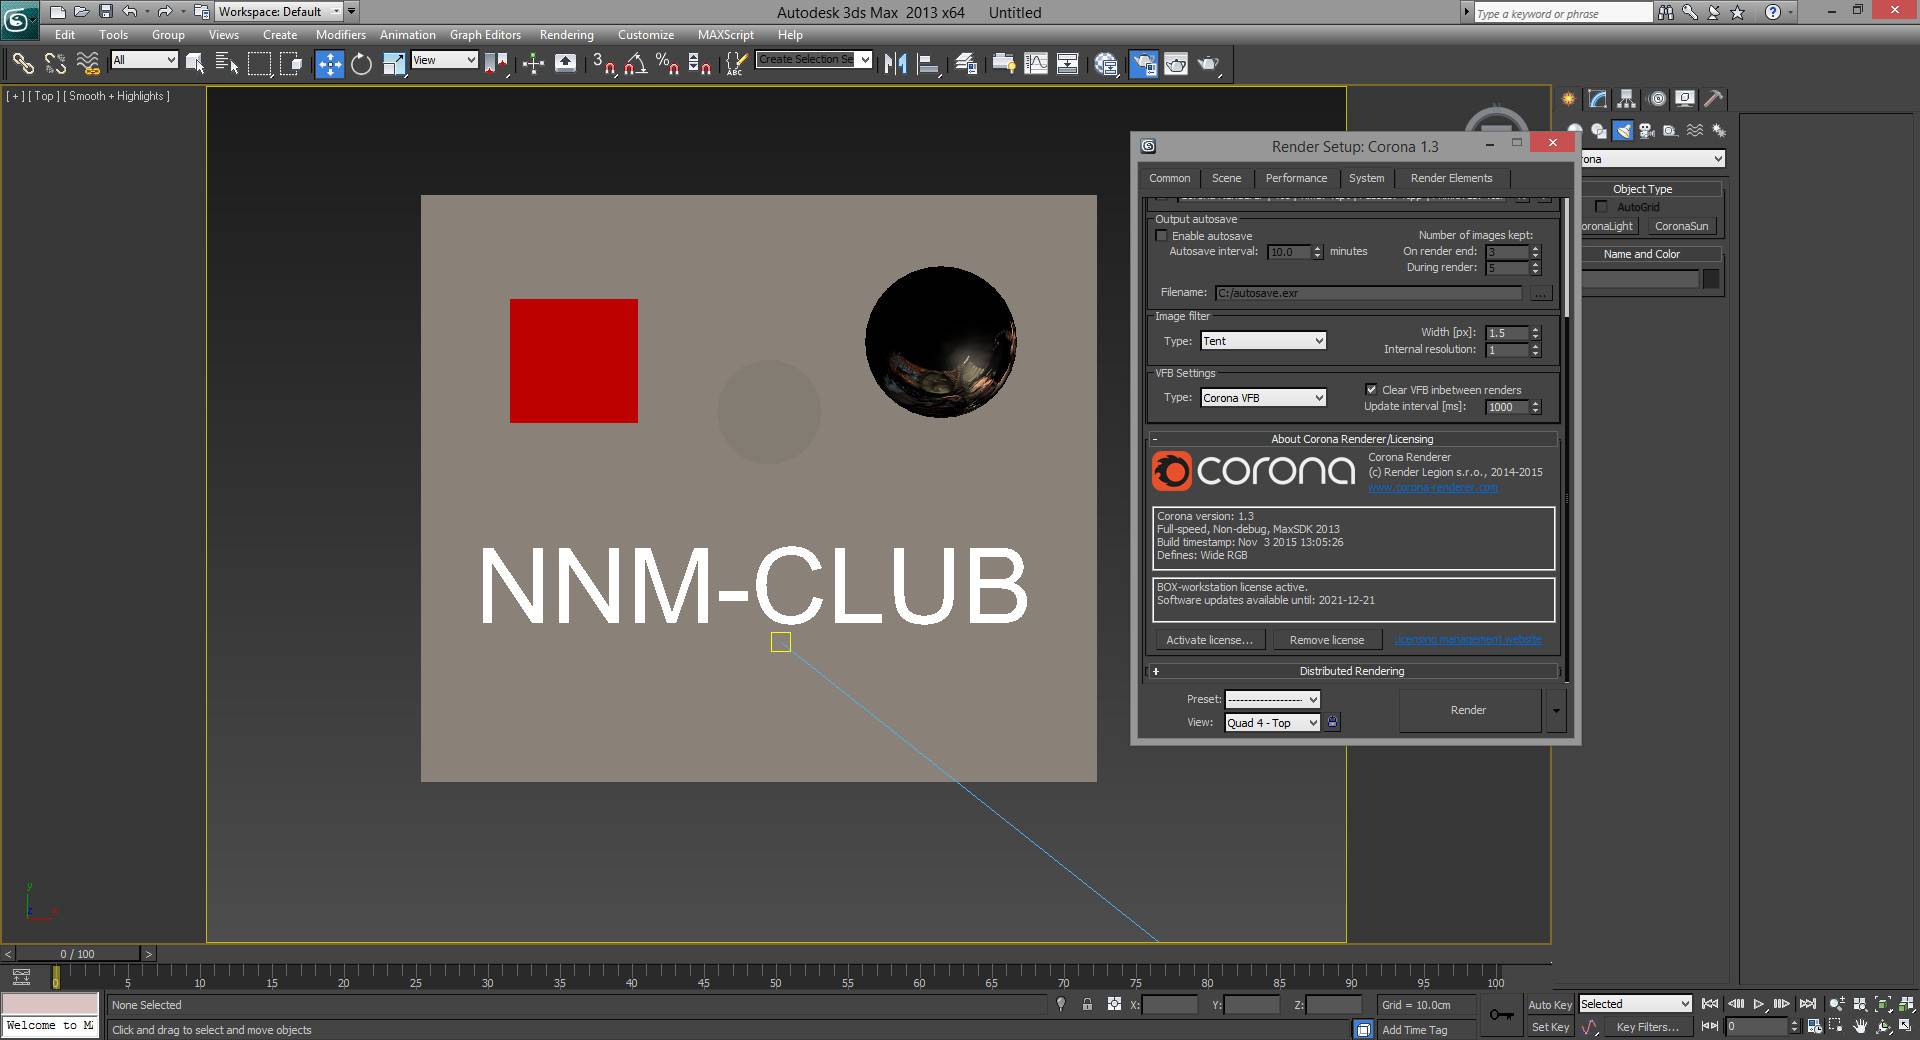Viewport: 1920px width, 1040px height.
Task: Activate Select and Move tool
Action: (x=329, y=64)
